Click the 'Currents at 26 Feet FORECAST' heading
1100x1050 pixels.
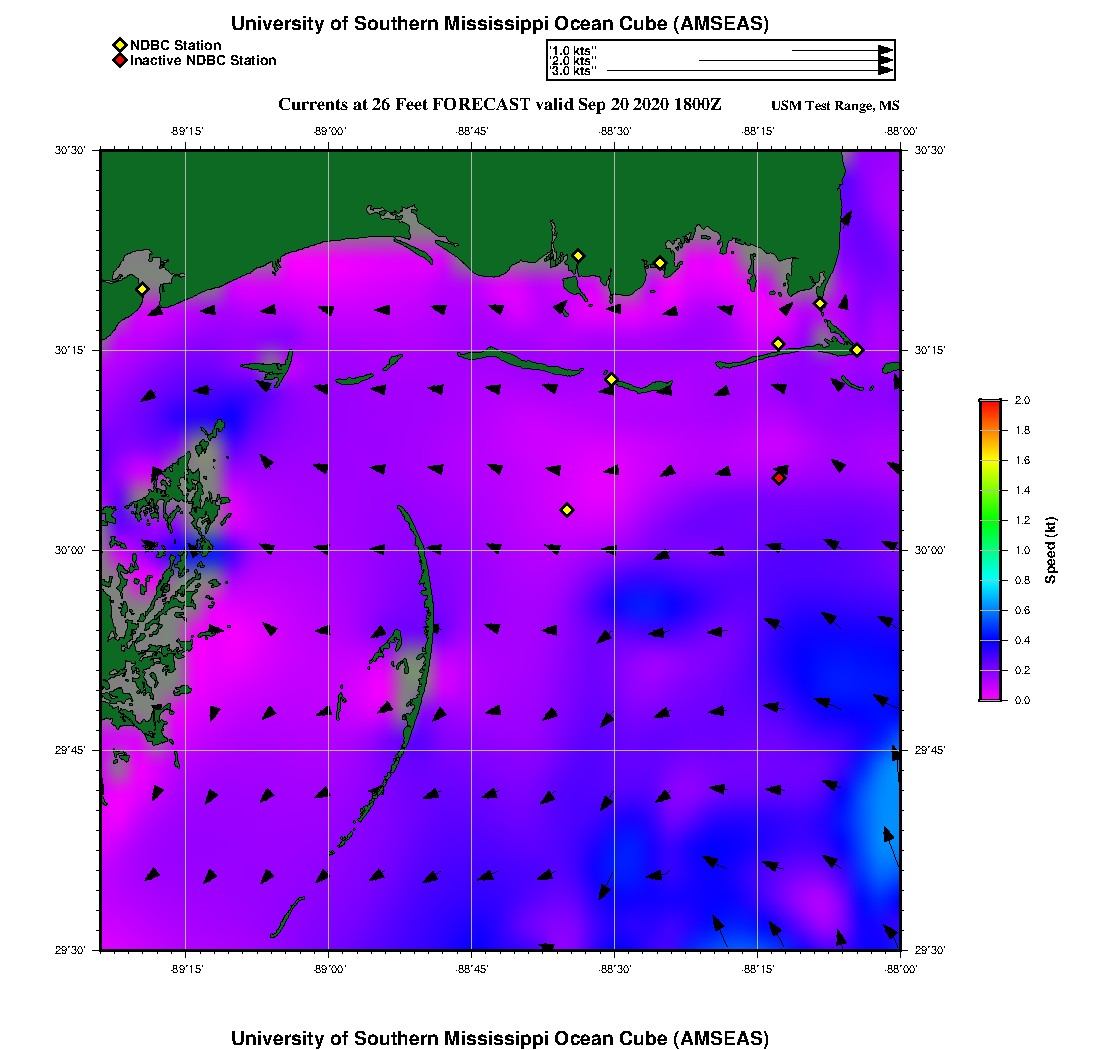point(404,105)
